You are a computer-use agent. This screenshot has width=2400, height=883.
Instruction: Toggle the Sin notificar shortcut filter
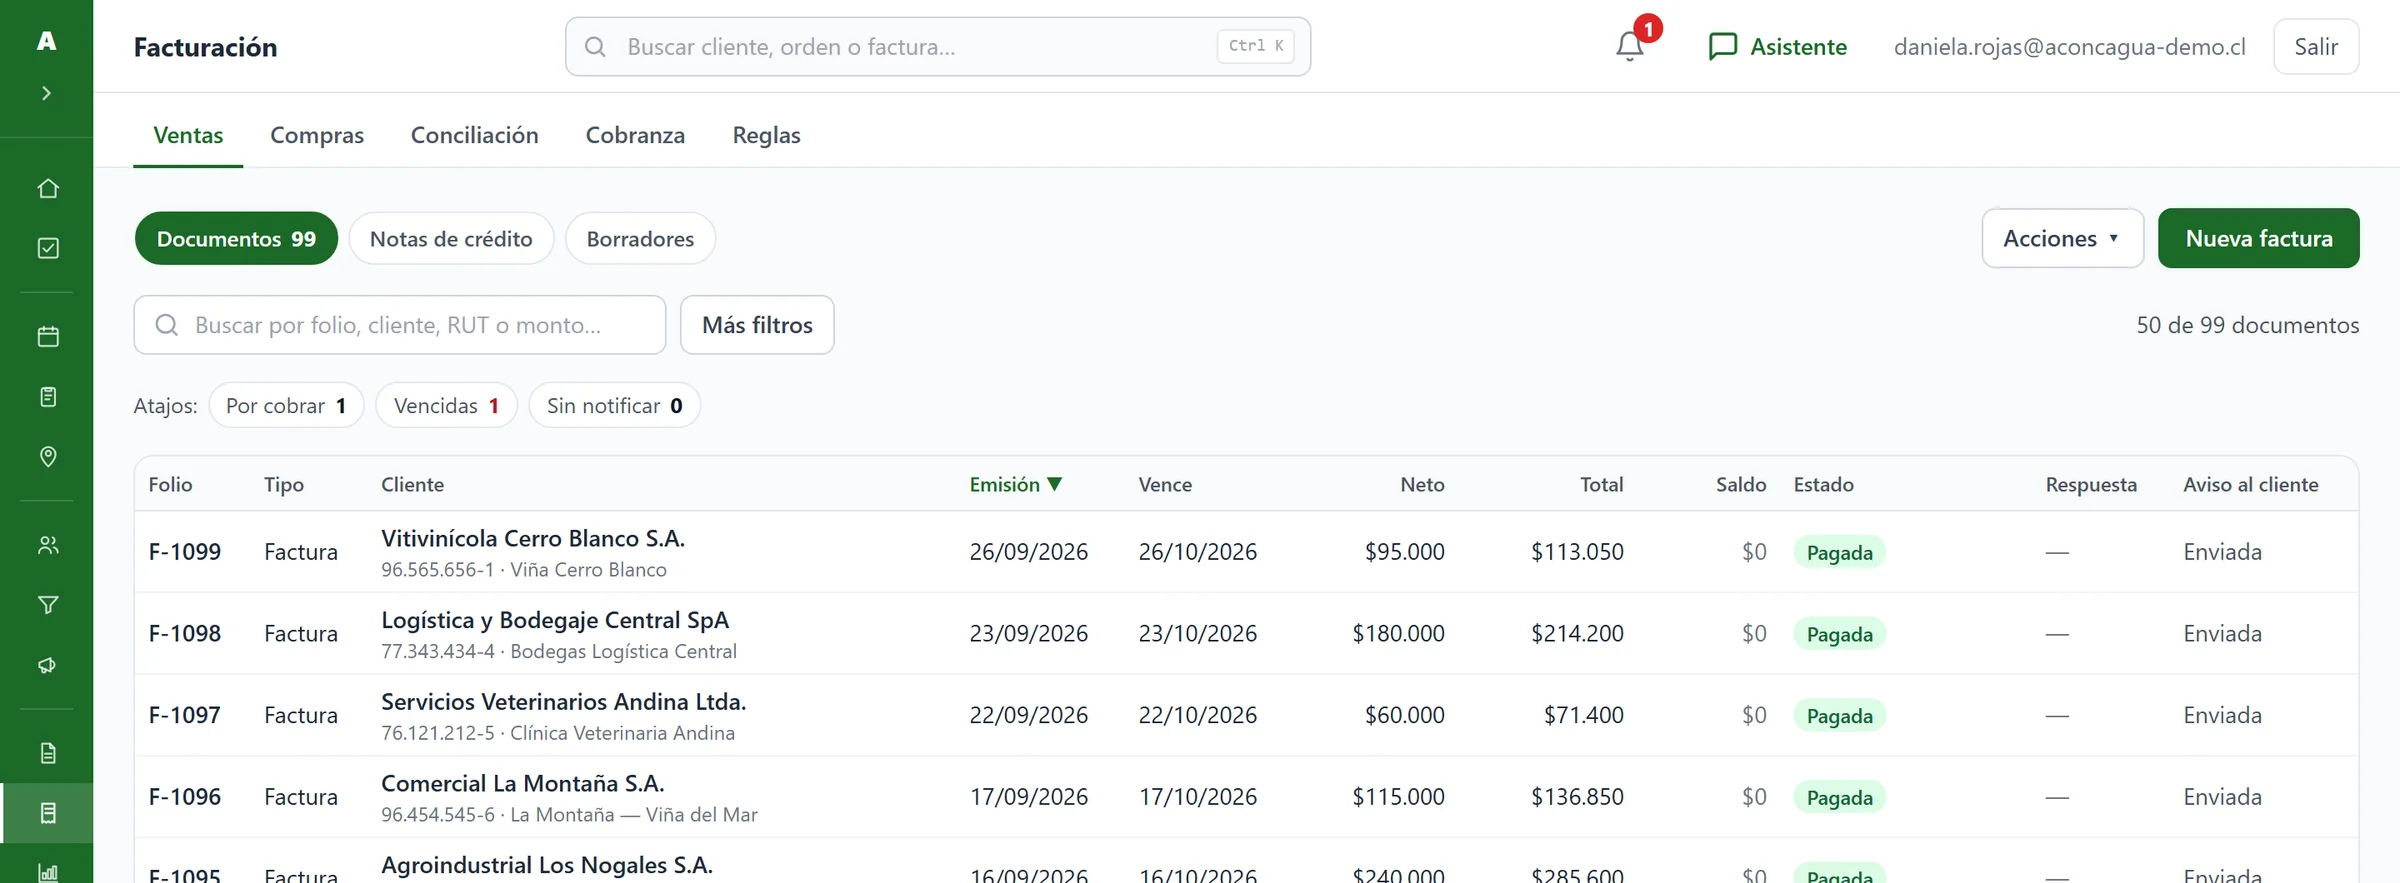coord(614,406)
